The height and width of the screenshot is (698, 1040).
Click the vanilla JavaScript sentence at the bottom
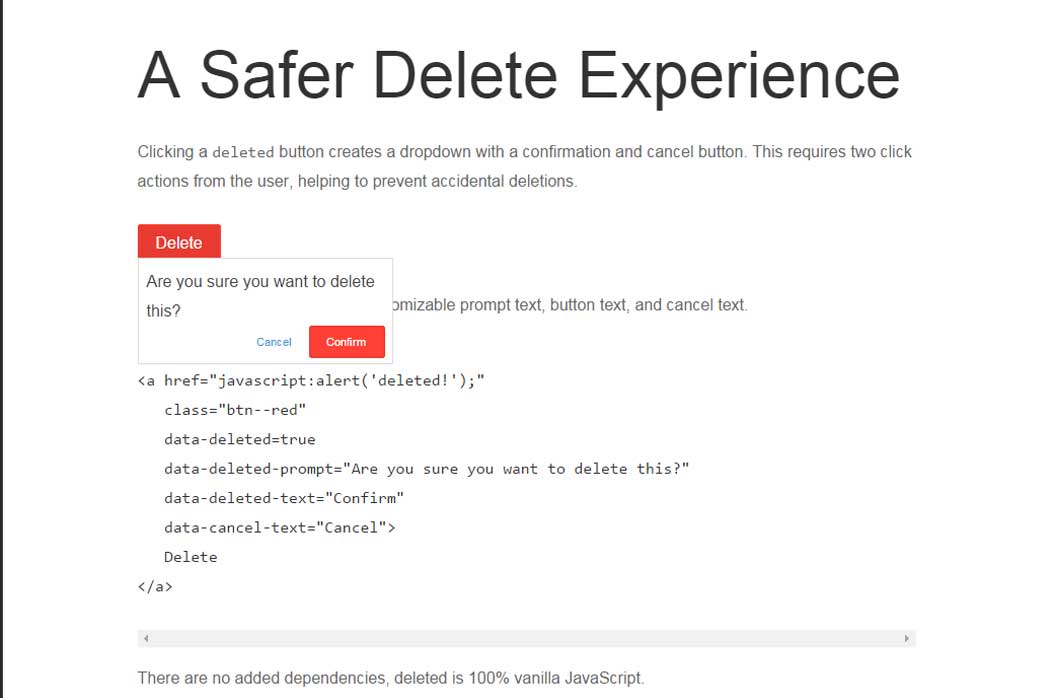390,677
